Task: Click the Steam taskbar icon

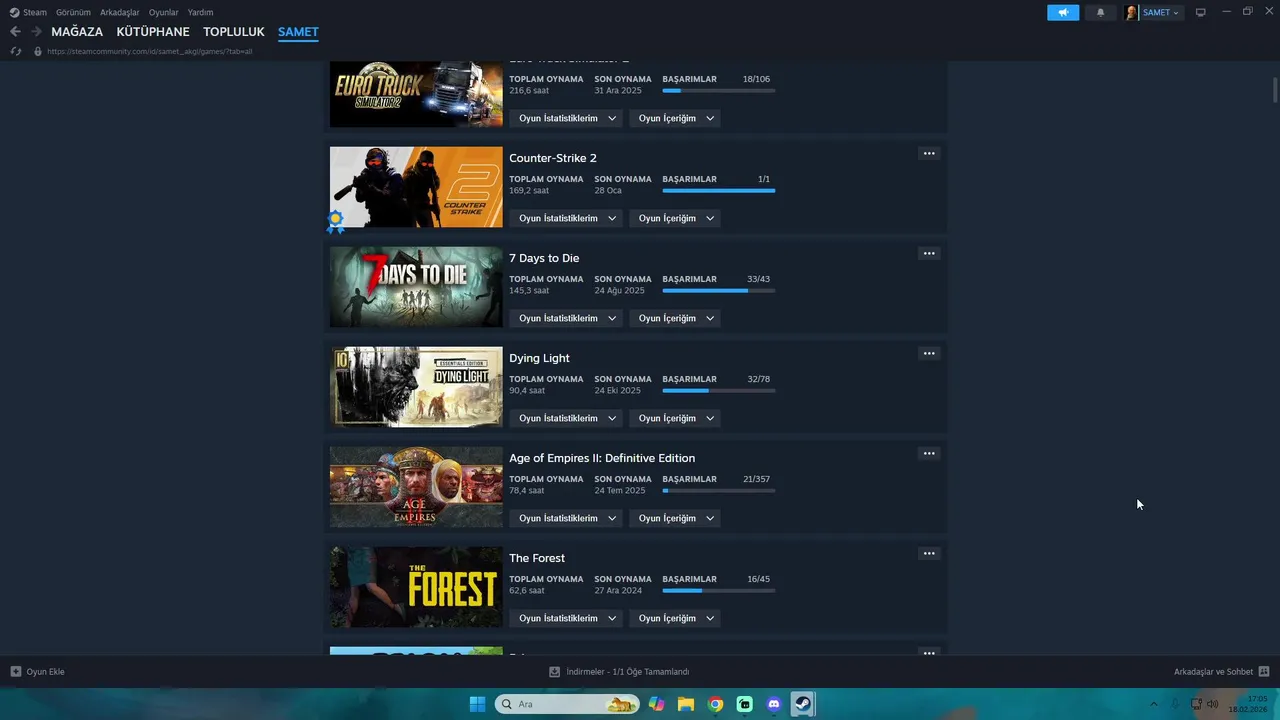Action: point(803,704)
